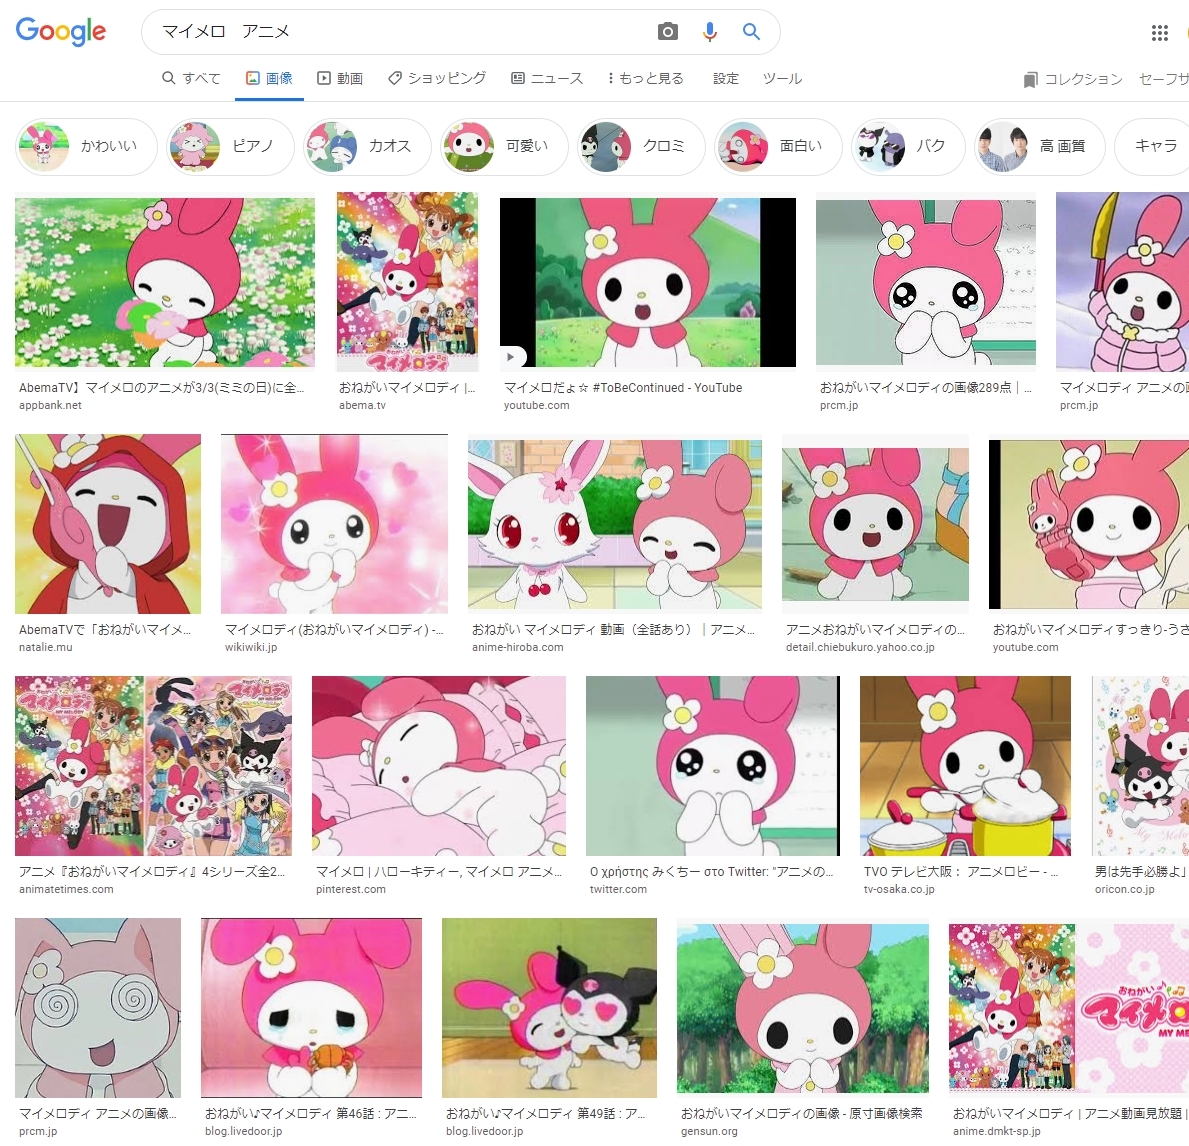Filter by the クロミ chip
The height and width of the screenshot is (1146, 1189).
point(642,146)
